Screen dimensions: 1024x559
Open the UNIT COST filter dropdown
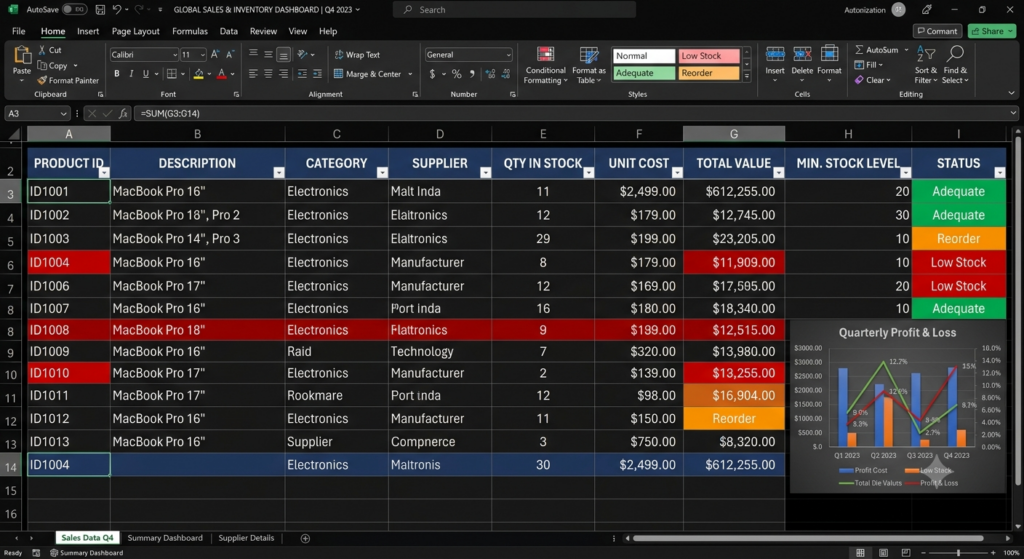pyautogui.click(x=677, y=172)
